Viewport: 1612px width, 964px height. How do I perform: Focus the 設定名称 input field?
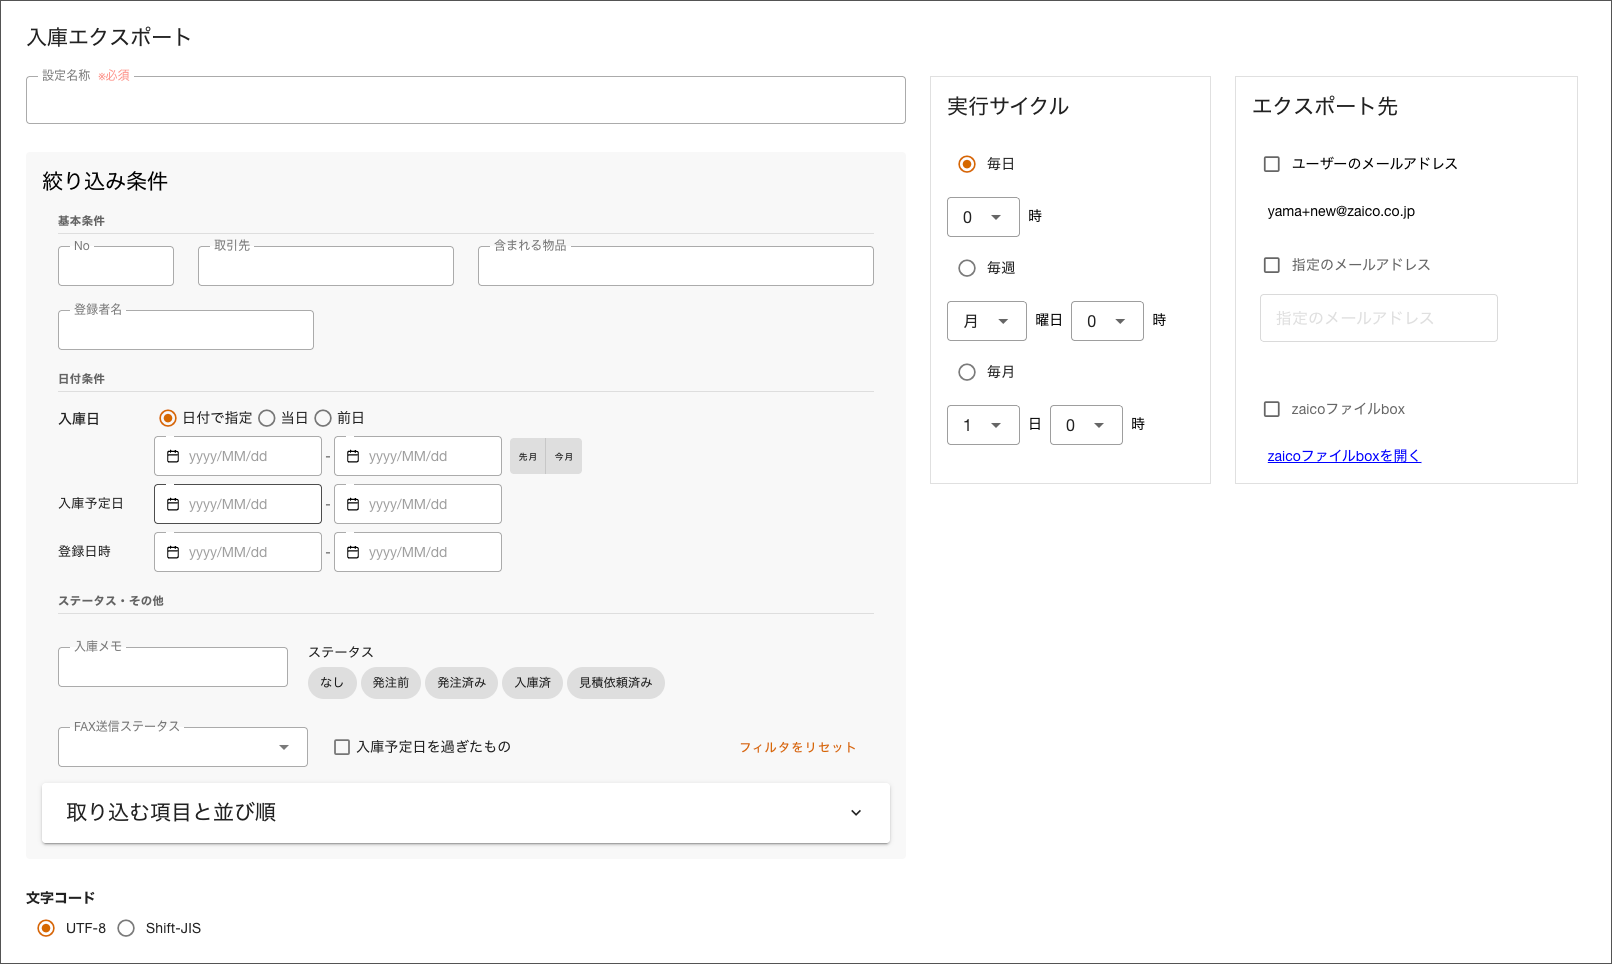[x=466, y=100]
